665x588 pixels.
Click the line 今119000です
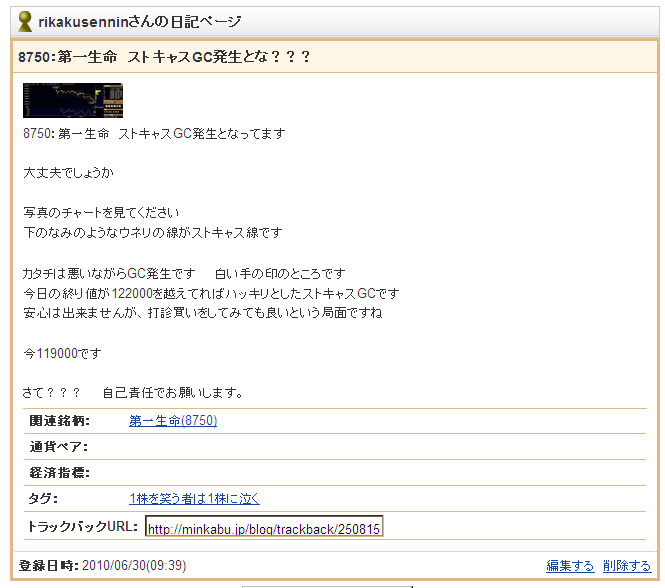(x=62, y=353)
